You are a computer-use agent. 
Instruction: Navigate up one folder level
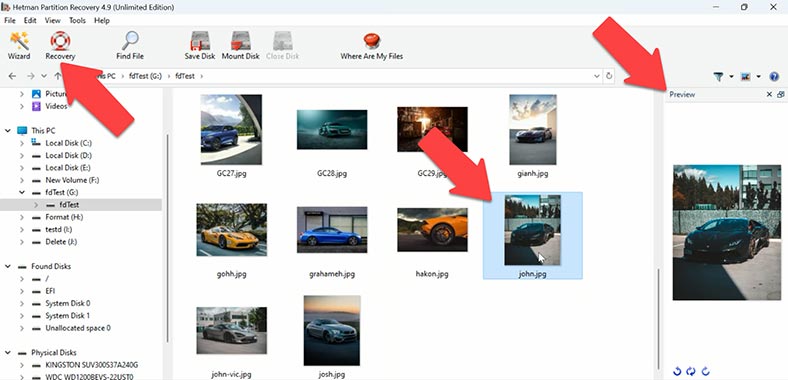click(x=58, y=76)
